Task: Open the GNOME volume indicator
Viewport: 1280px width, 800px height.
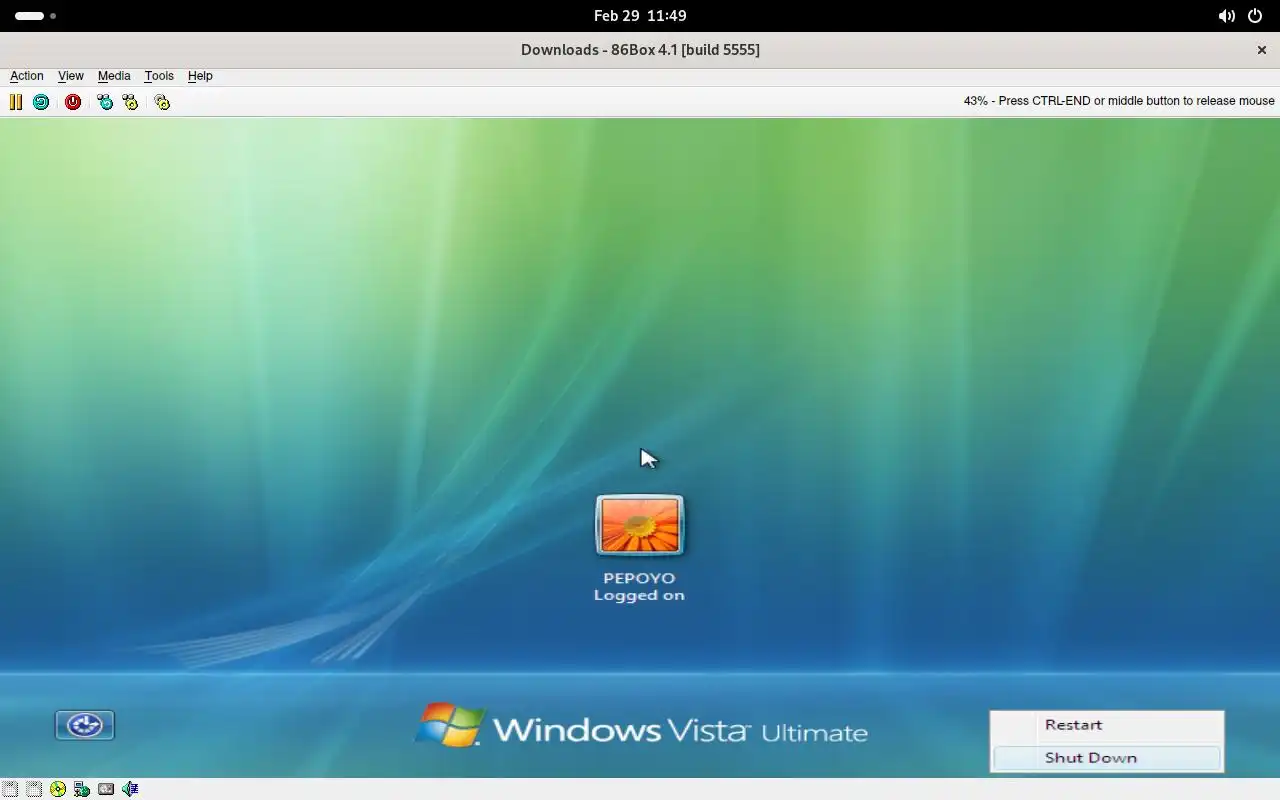Action: click(1226, 16)
